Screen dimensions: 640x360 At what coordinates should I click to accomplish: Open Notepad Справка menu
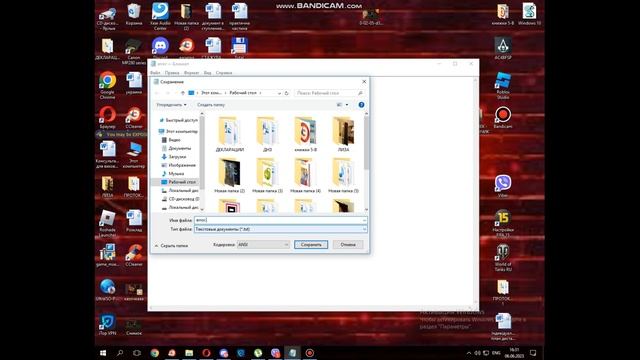[224, 73]
